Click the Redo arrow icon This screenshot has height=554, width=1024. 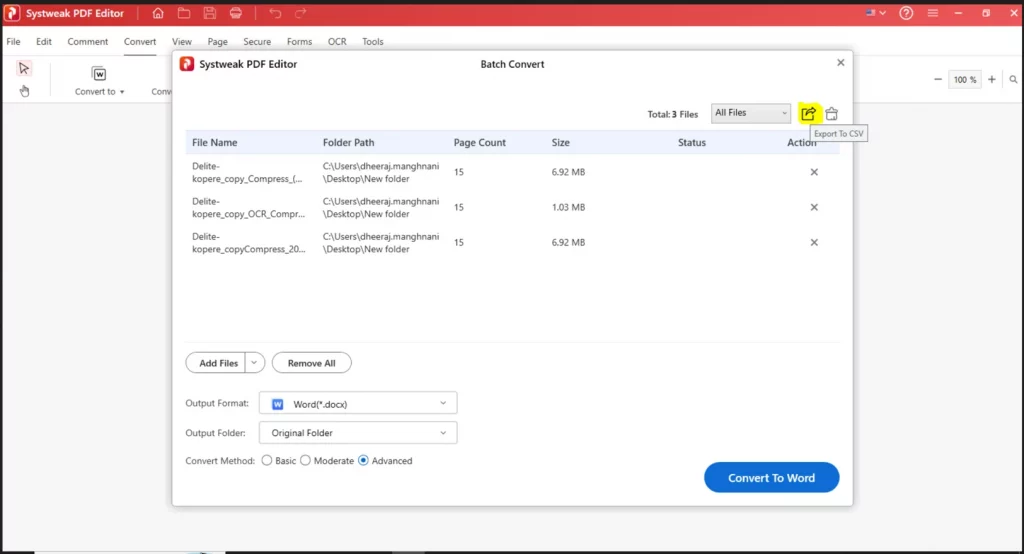pos(300,13)
